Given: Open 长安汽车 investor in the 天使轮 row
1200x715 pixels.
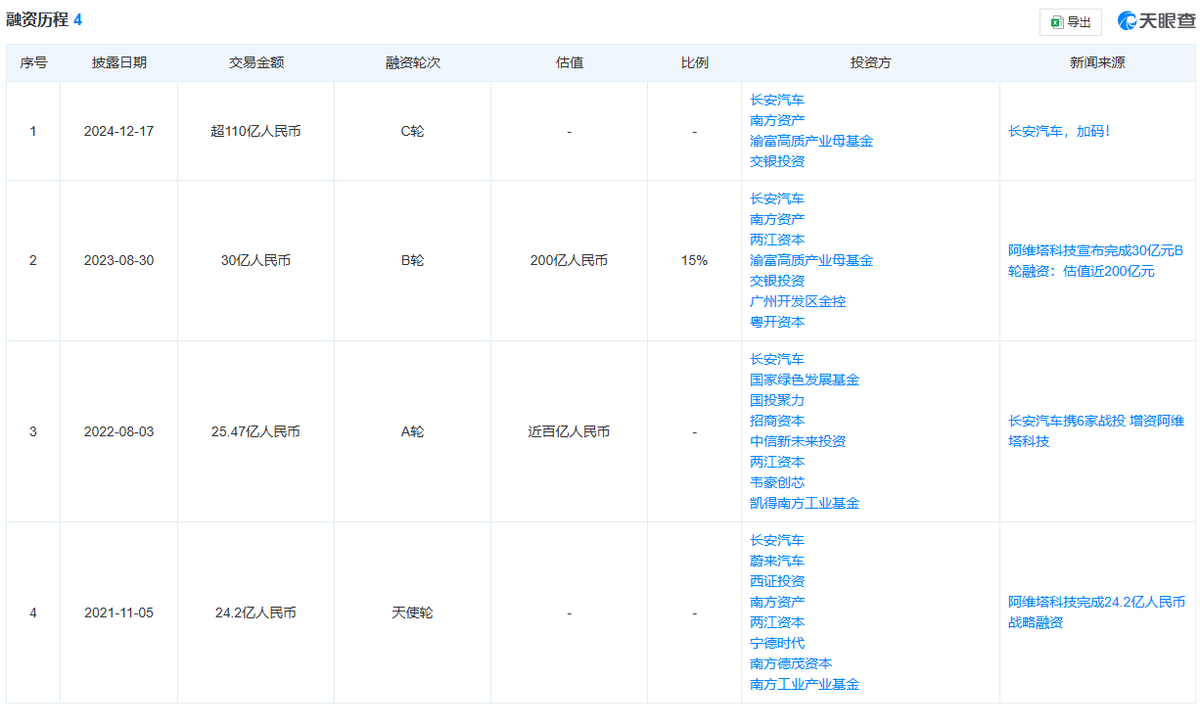Looking at the screenshot, I should click(777, 540).
